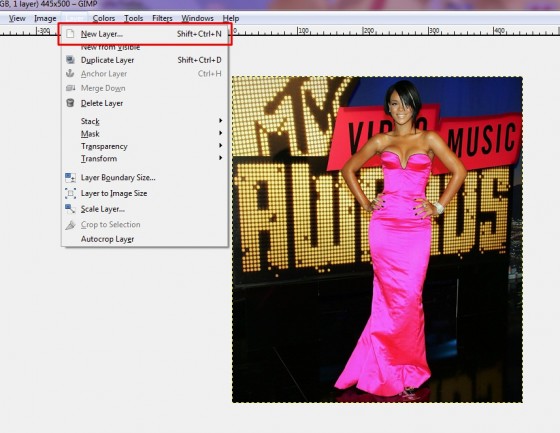This screenshot has width=560, height=433.
Task: Select the Merge Down entry
Action: coord(145,88)
